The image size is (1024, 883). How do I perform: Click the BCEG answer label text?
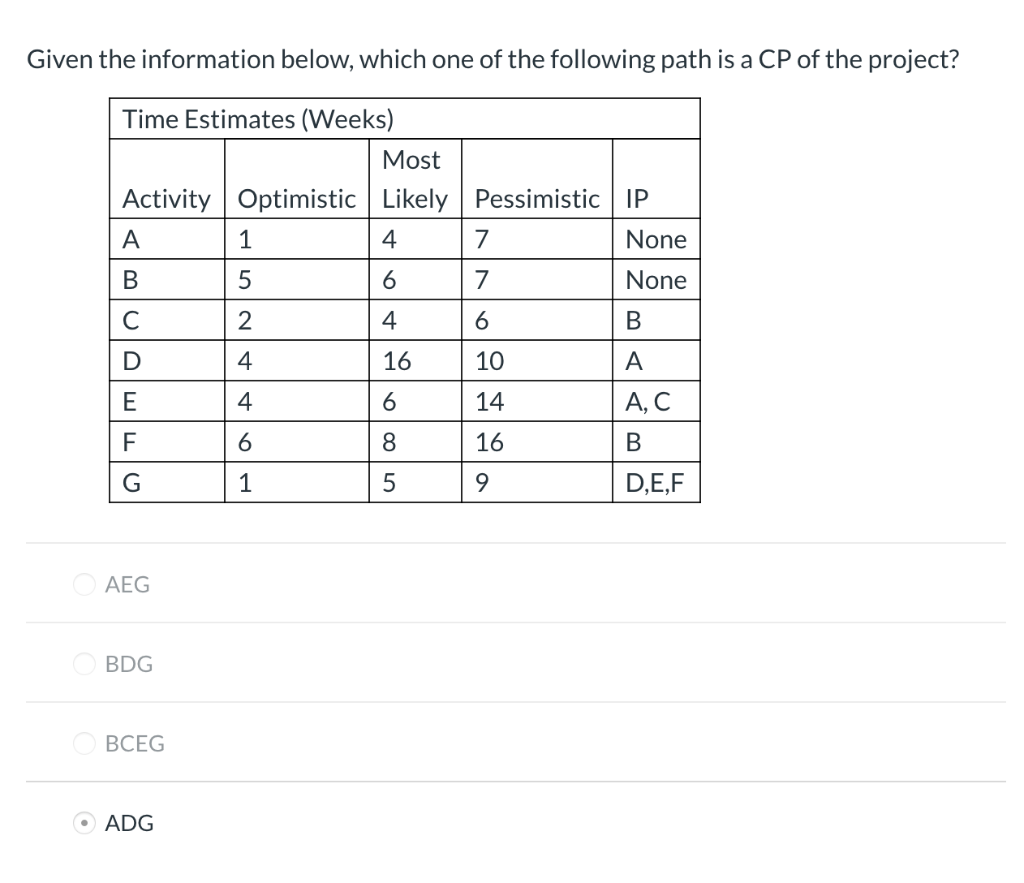pyautogui.click(x=135, y=743)
